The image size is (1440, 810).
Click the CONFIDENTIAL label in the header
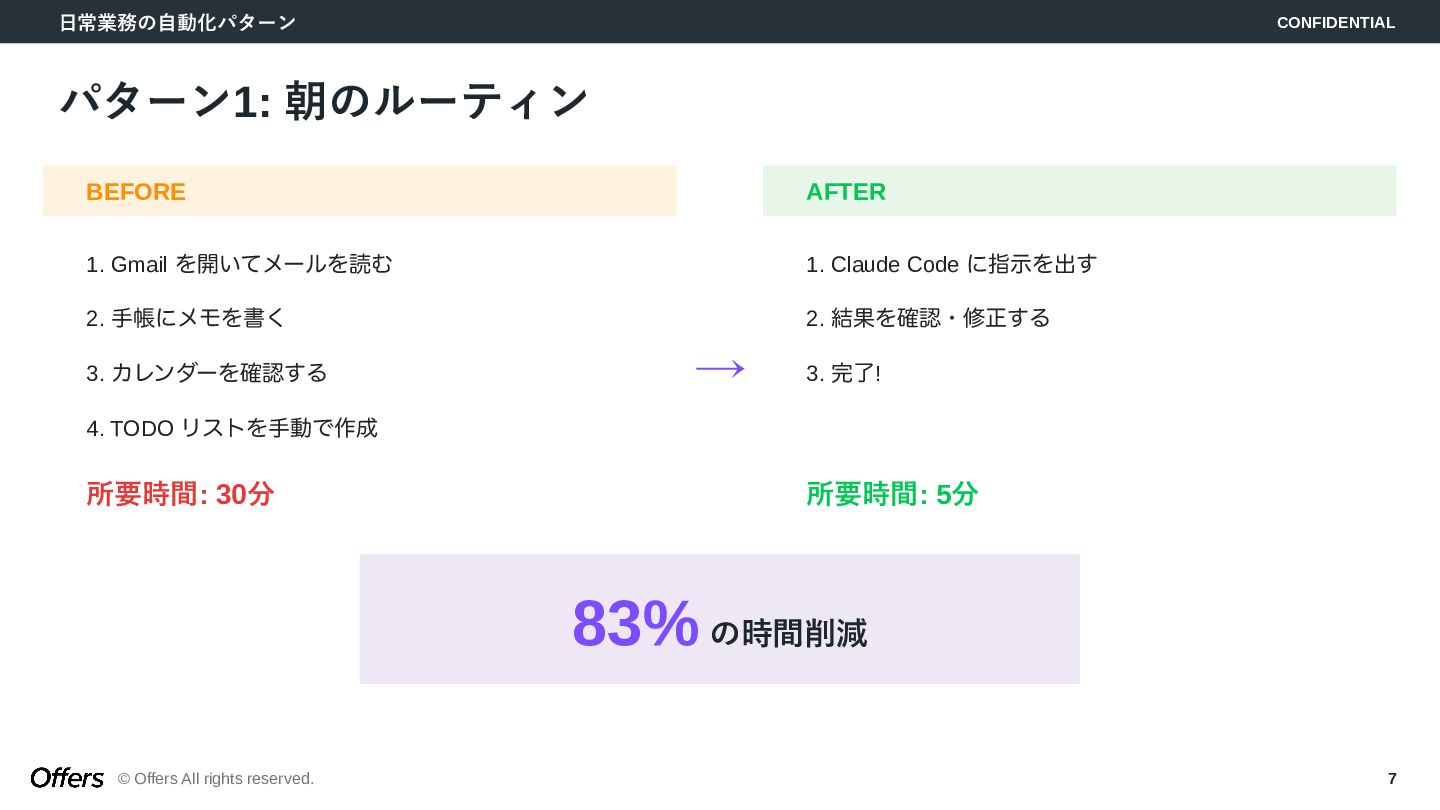pyautogui.click(x=1335, y=22)
